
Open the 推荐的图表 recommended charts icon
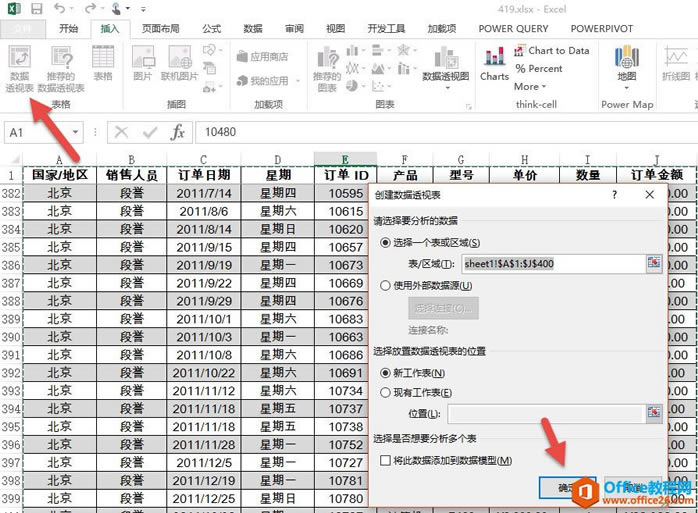pyautogui.click(x=327, y=66)
